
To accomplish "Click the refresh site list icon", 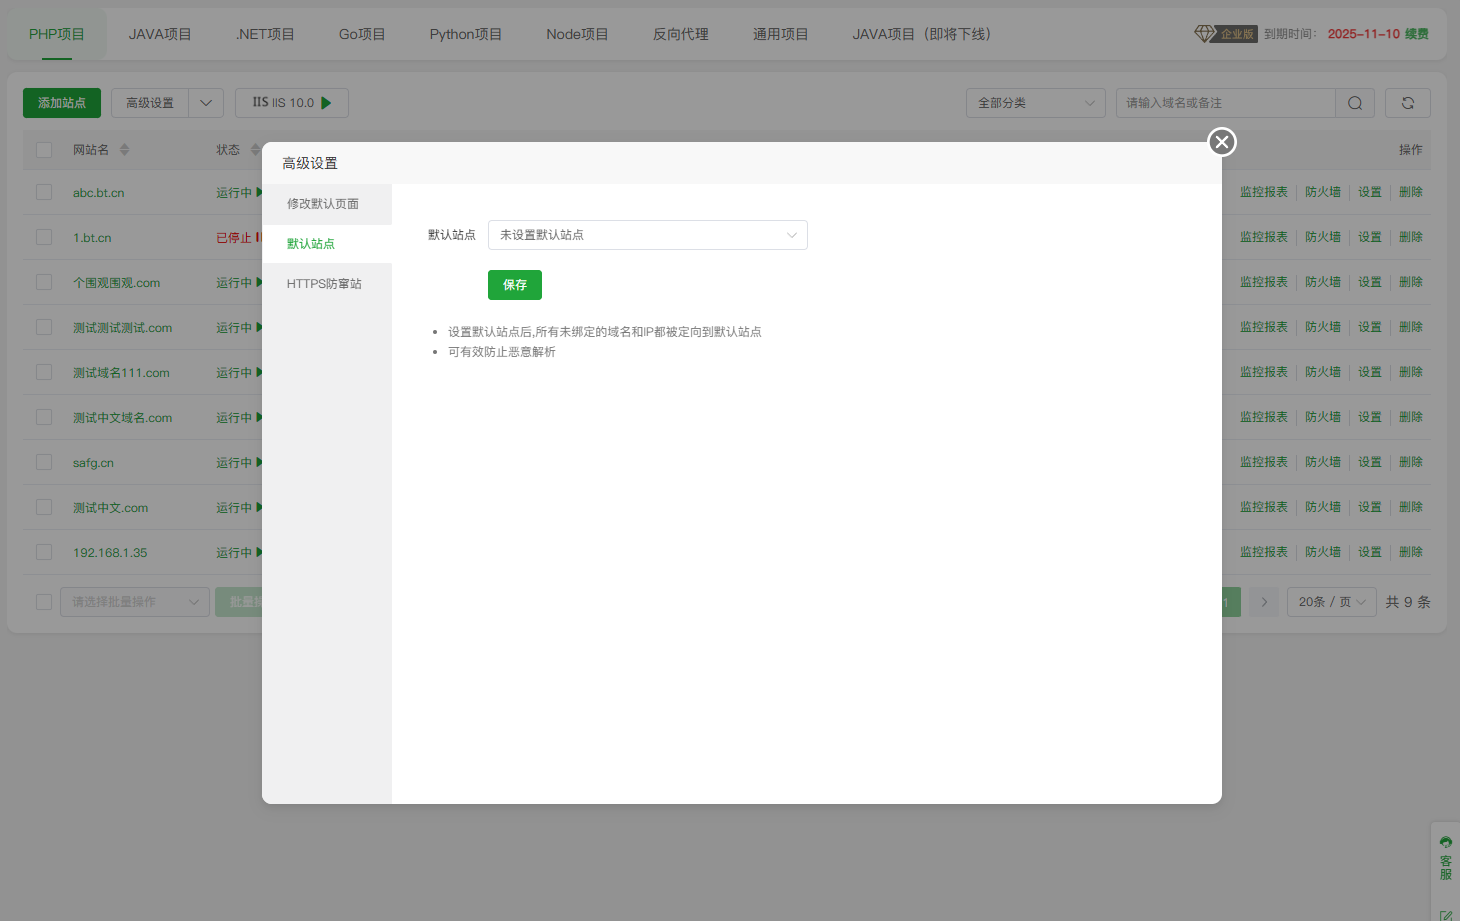I will [1407, 102].
